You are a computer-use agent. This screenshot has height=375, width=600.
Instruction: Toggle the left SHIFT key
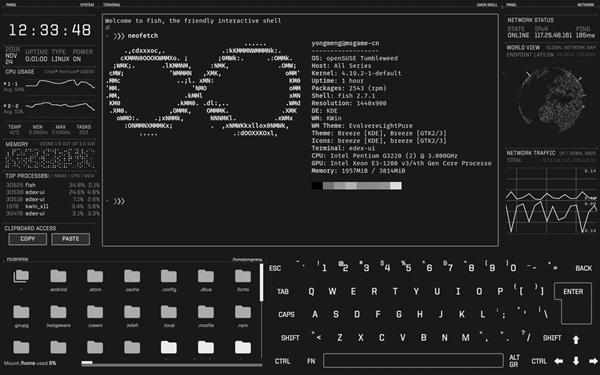(x=290, y=338)
